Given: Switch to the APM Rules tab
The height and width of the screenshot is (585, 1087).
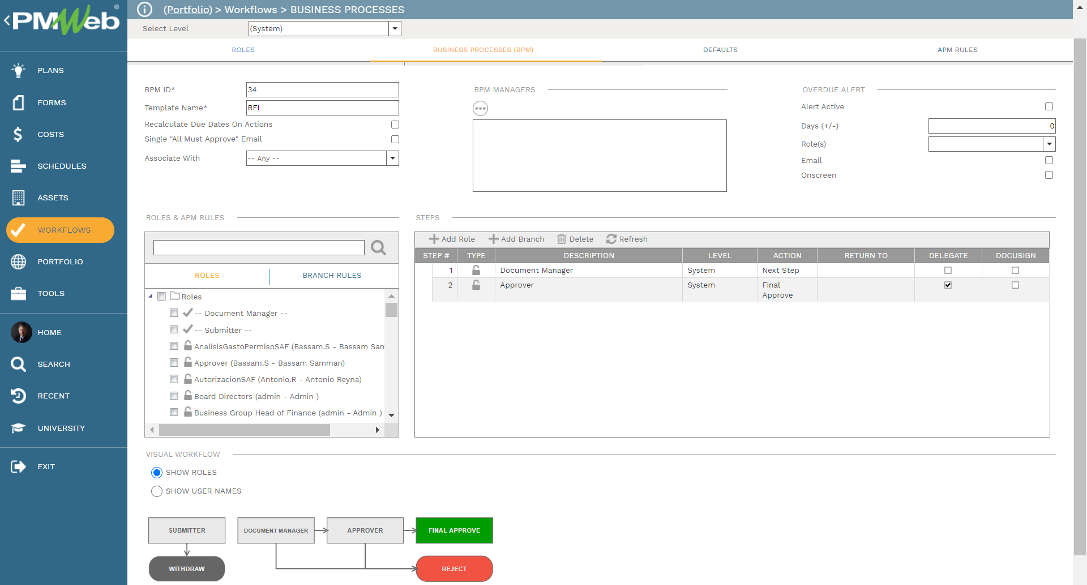Looking at the screenshot, I should pyautogui.click(x=957, y=50).
